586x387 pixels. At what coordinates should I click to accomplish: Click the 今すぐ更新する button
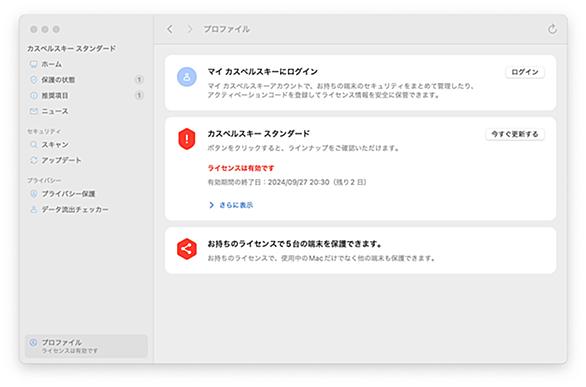coord(515,134)
